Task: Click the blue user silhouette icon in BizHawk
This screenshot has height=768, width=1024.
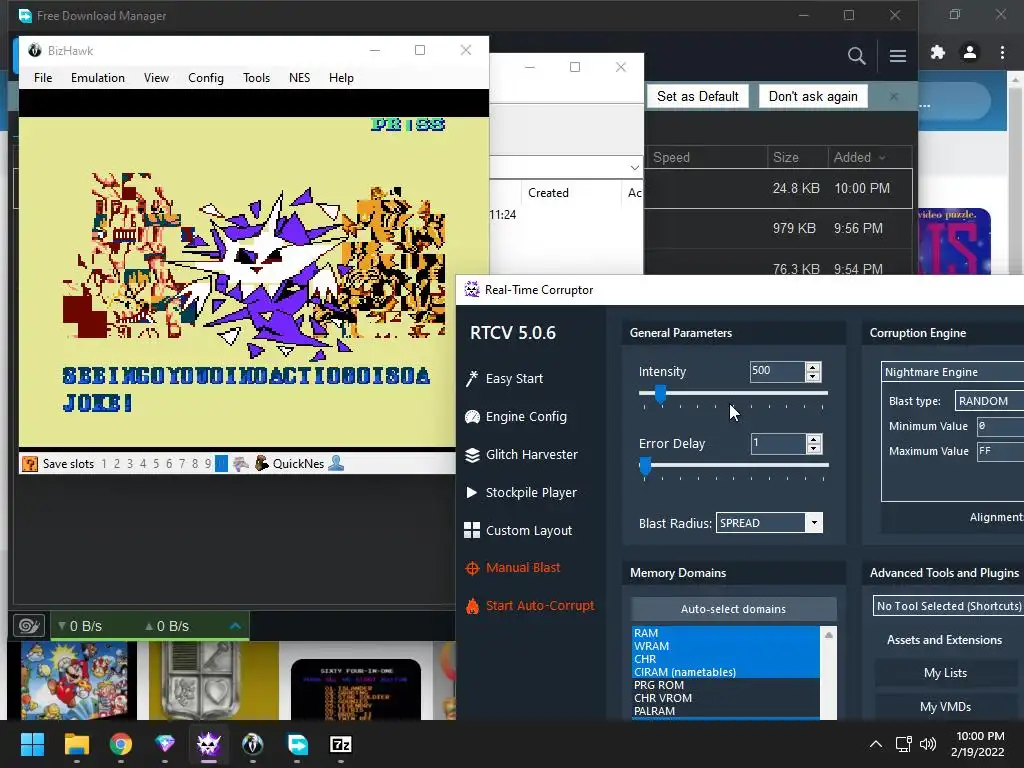Action: coord(336,464)
